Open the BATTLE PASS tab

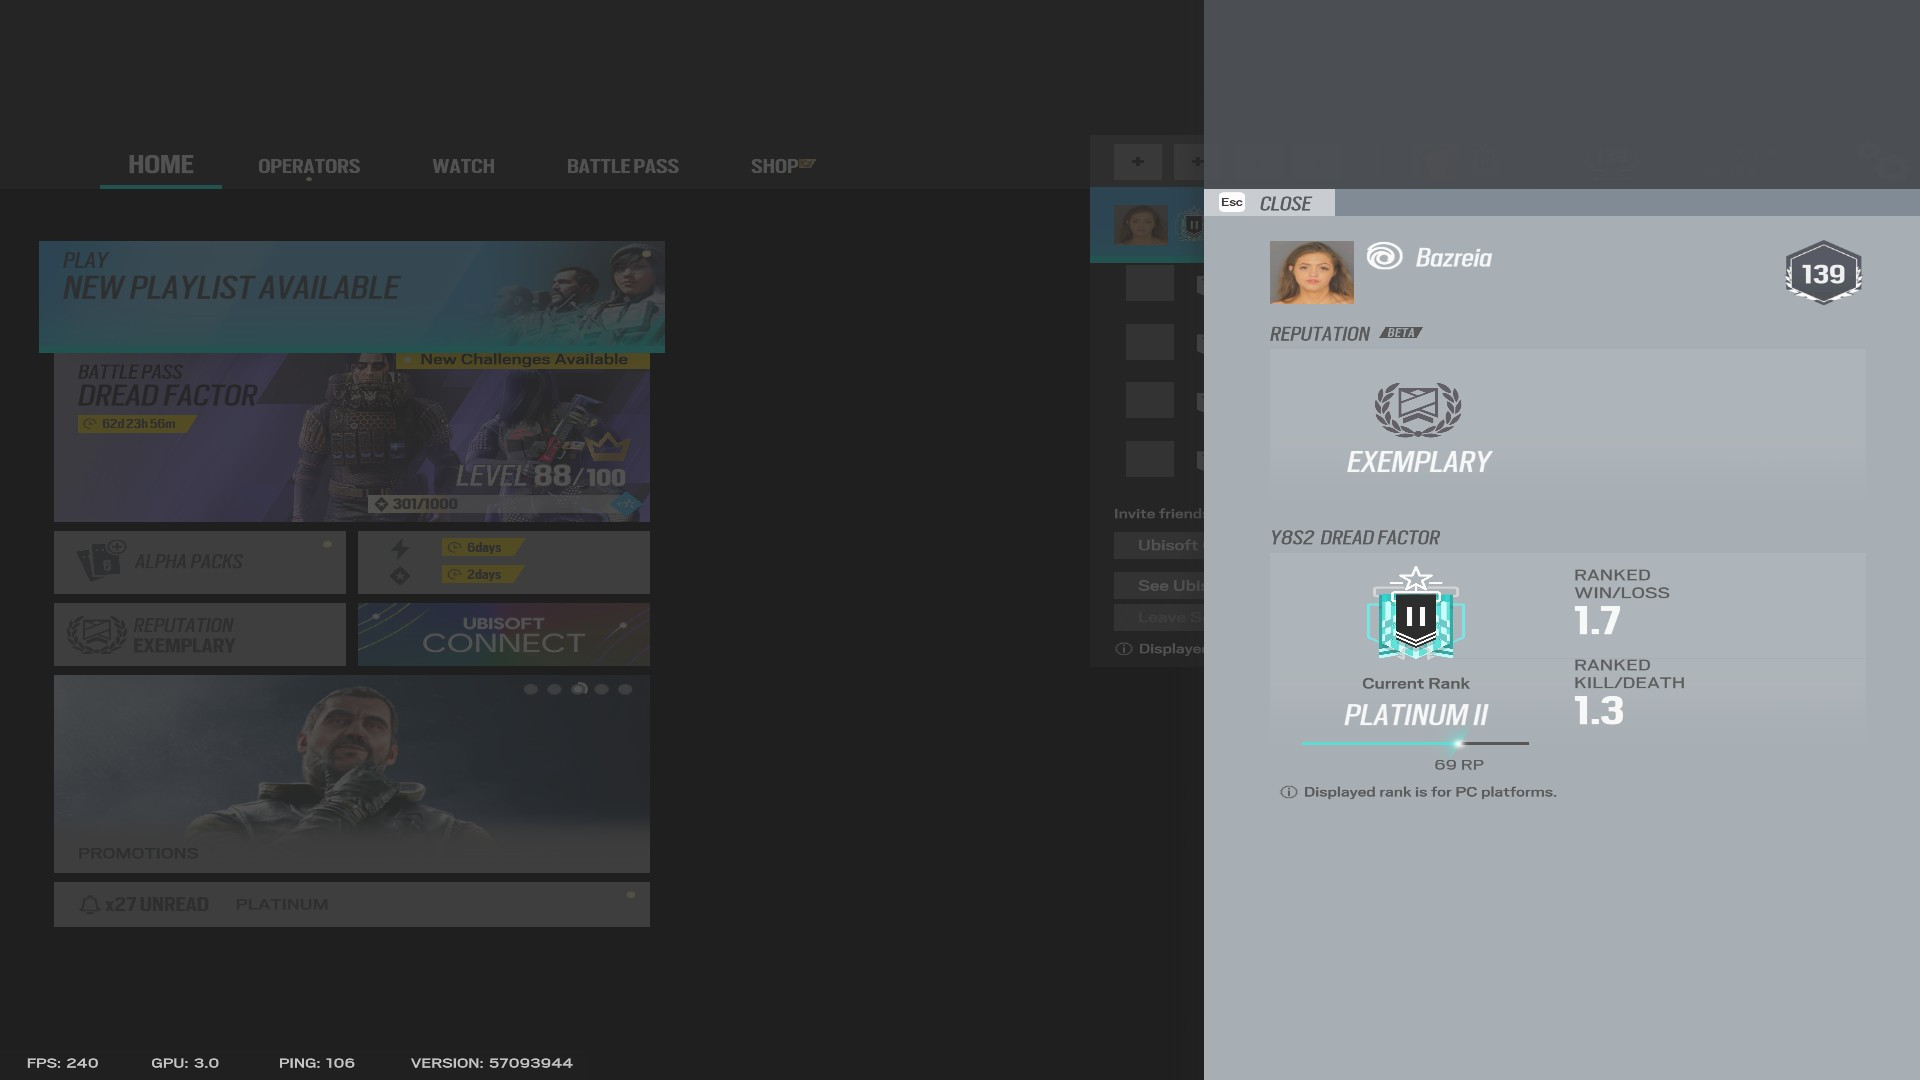[623, 166]
